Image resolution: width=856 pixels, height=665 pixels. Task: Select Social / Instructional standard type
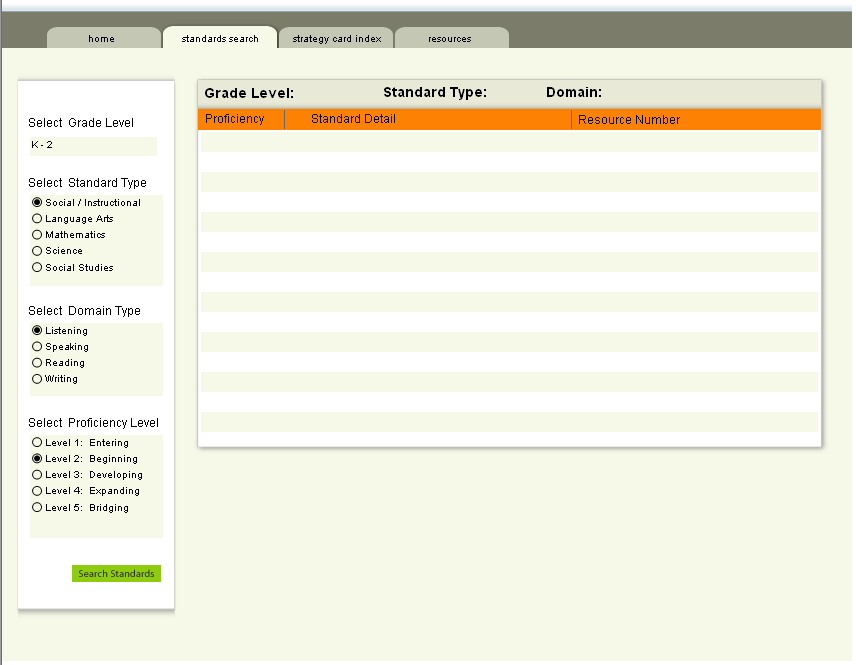37,203
